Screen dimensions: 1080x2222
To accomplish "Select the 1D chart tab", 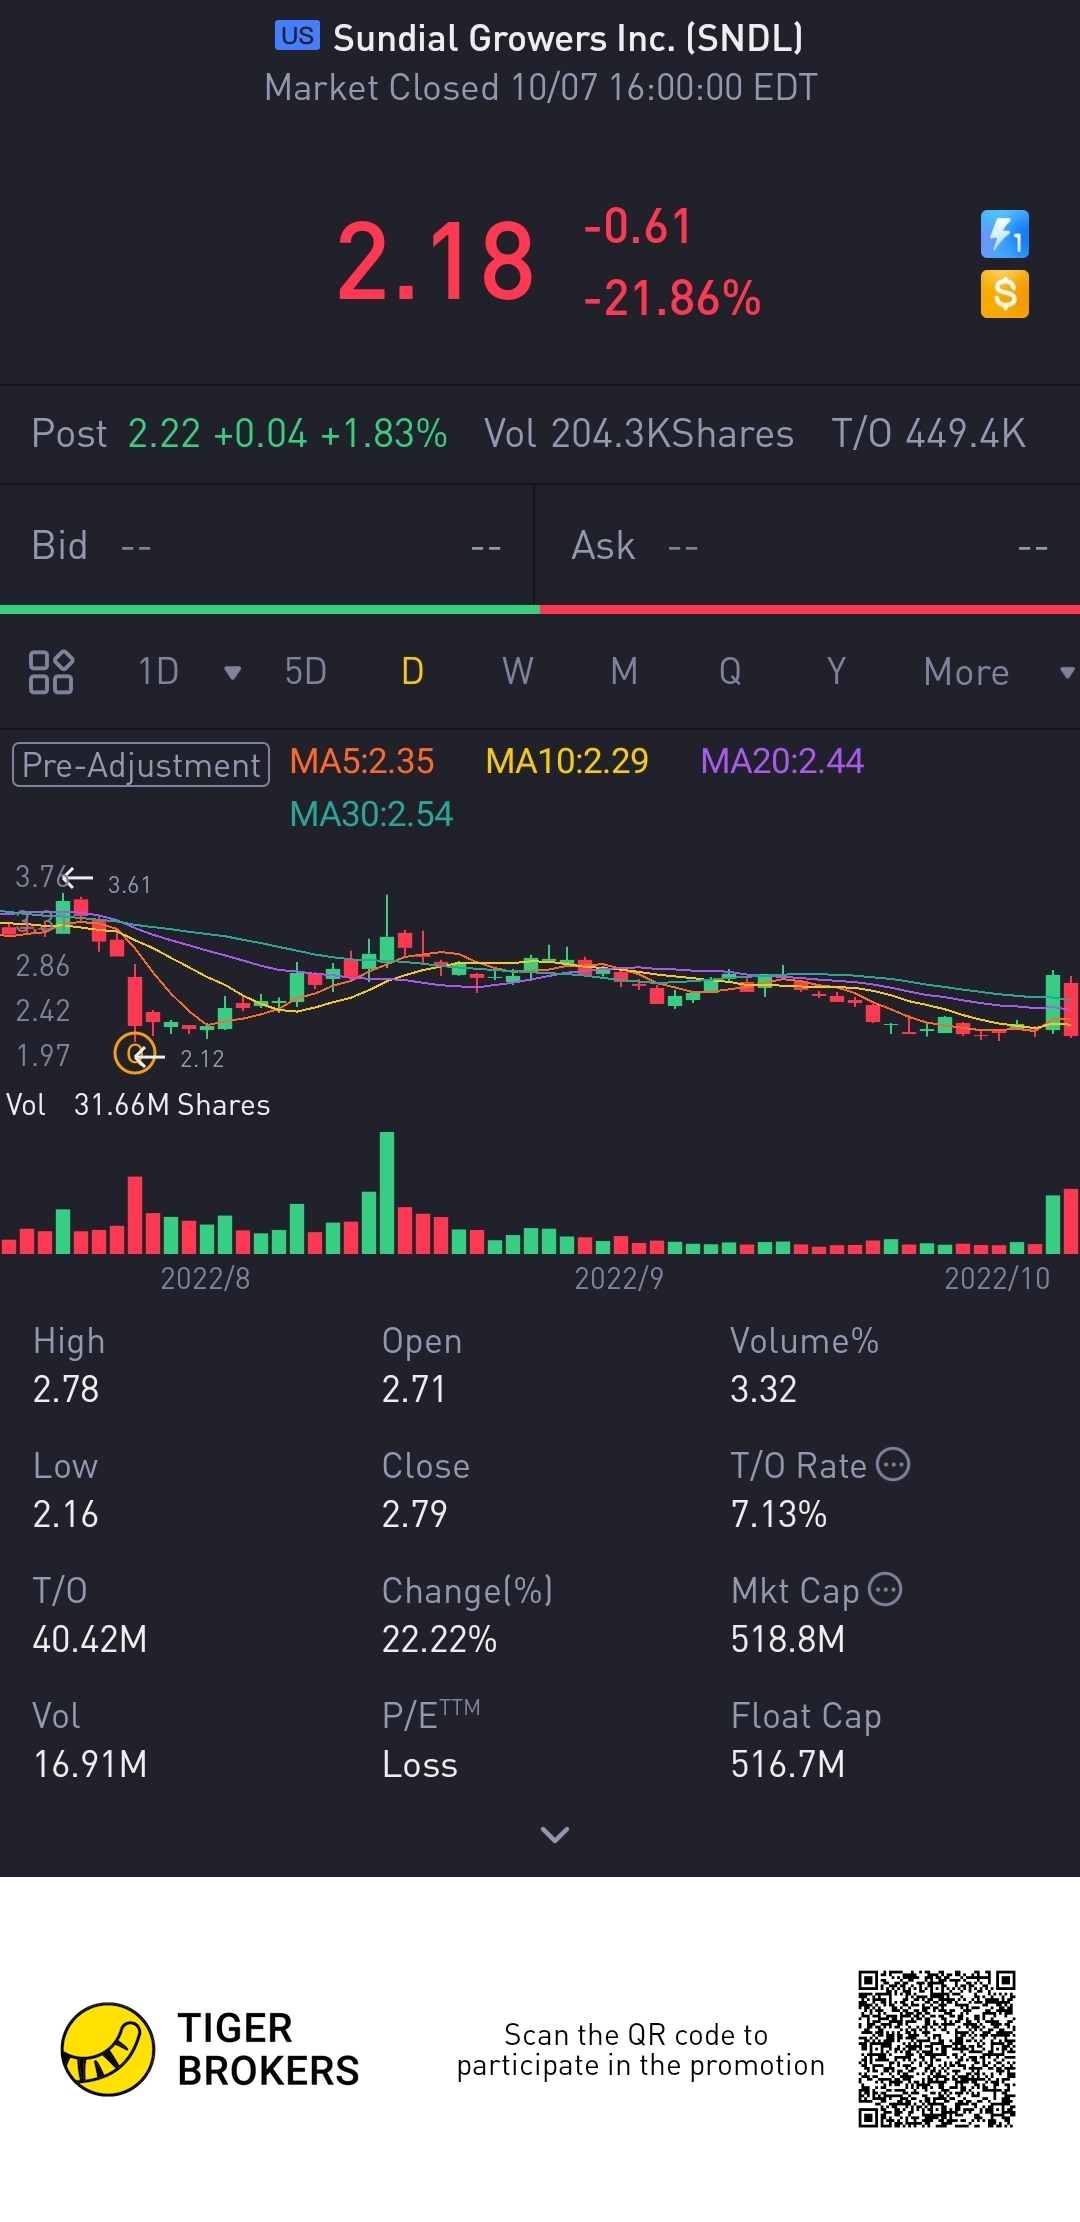I will (158, 672).
